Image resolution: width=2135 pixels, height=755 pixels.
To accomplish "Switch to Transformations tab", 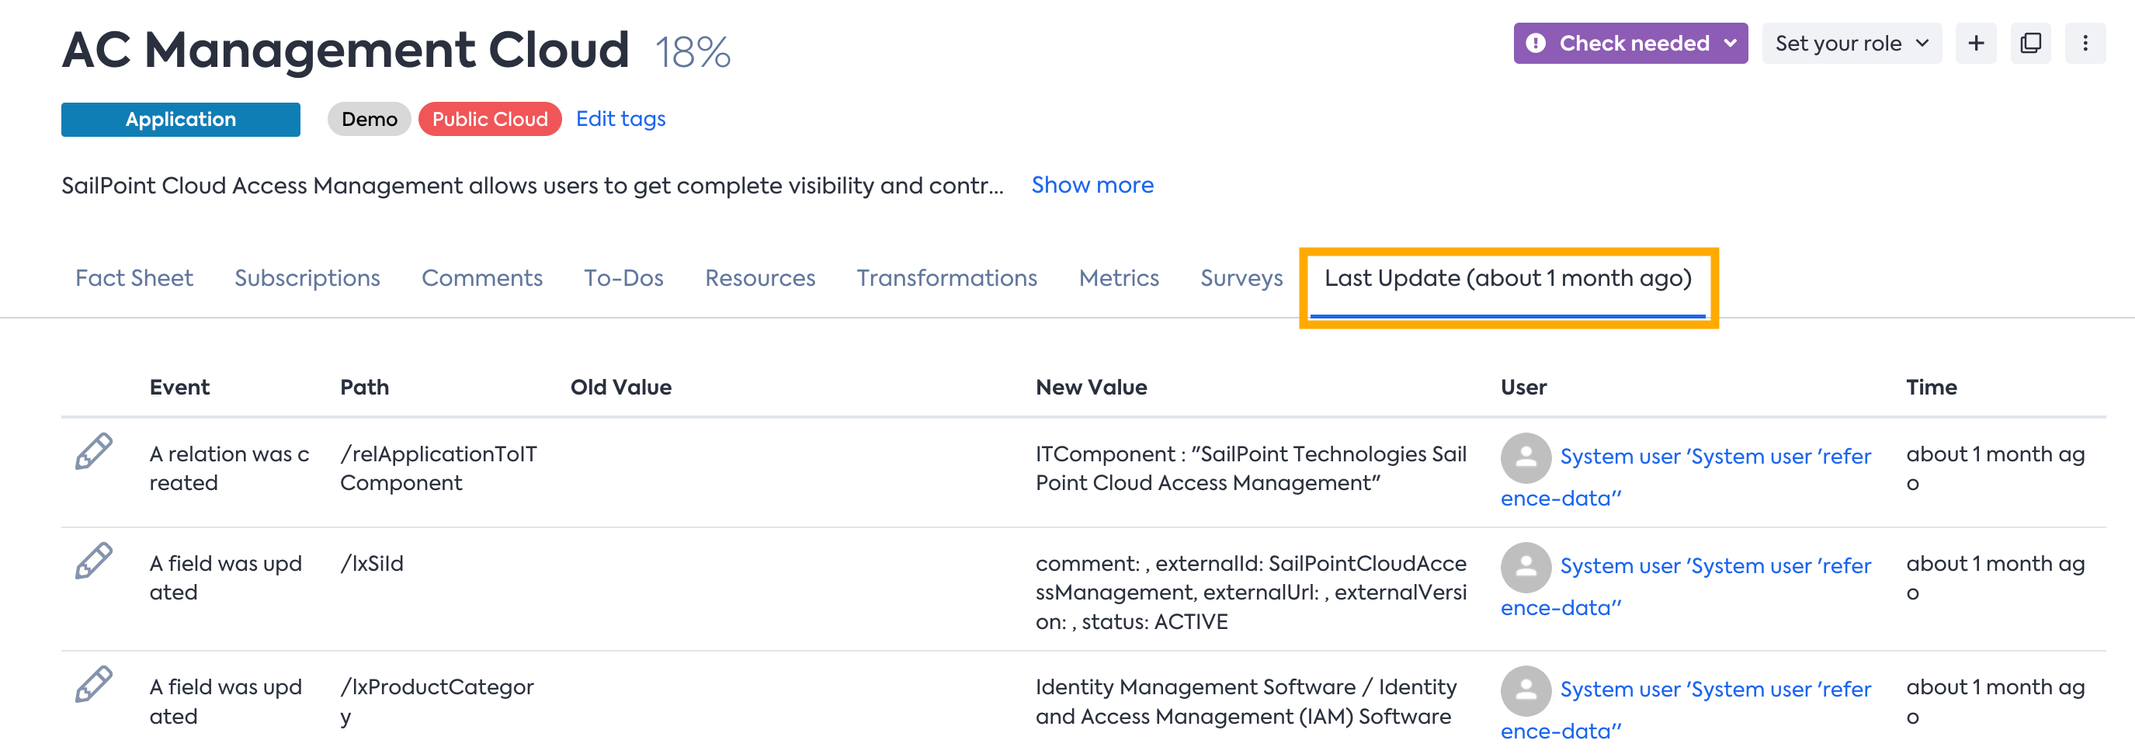I will 947,278.
